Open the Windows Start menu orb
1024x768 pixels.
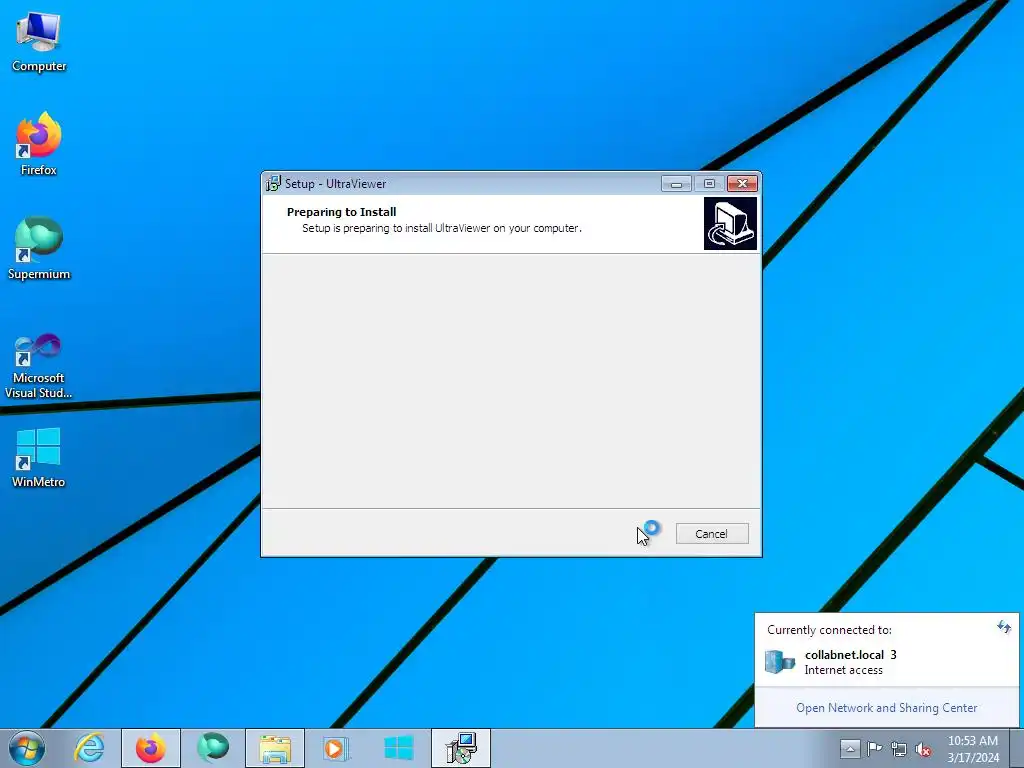27,748
